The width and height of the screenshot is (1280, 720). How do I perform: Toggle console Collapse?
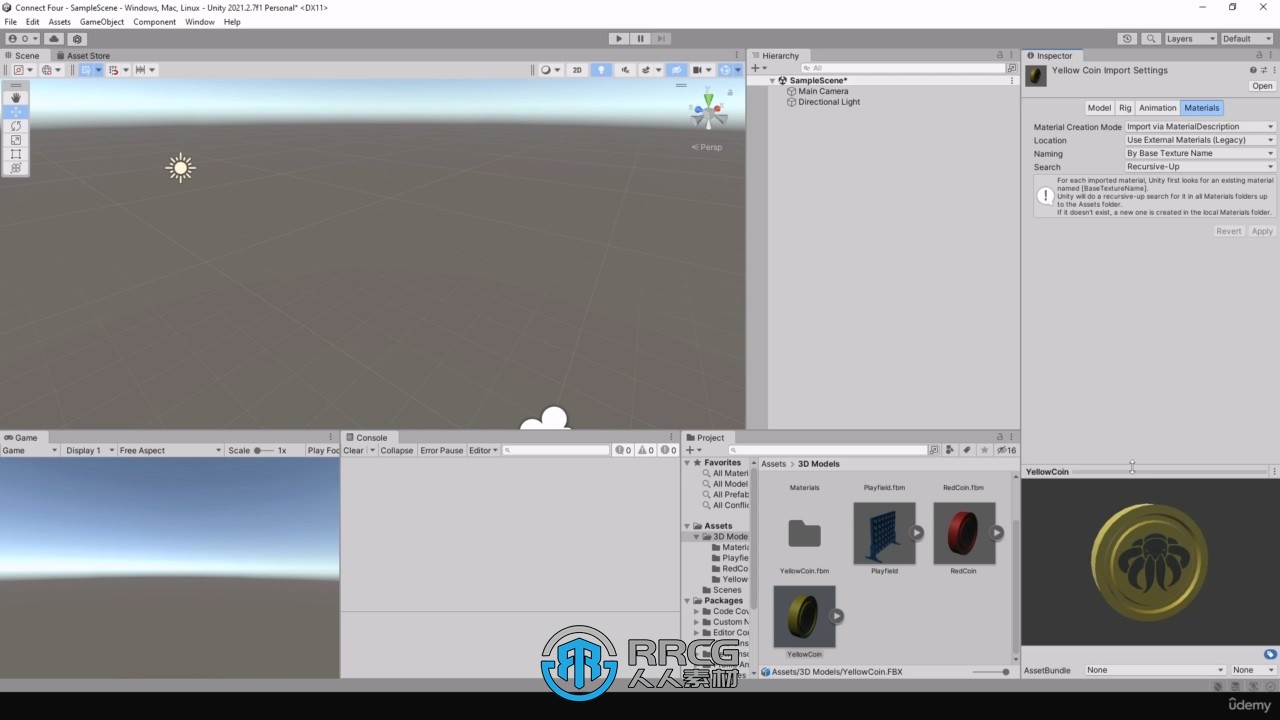pos(396,451)
